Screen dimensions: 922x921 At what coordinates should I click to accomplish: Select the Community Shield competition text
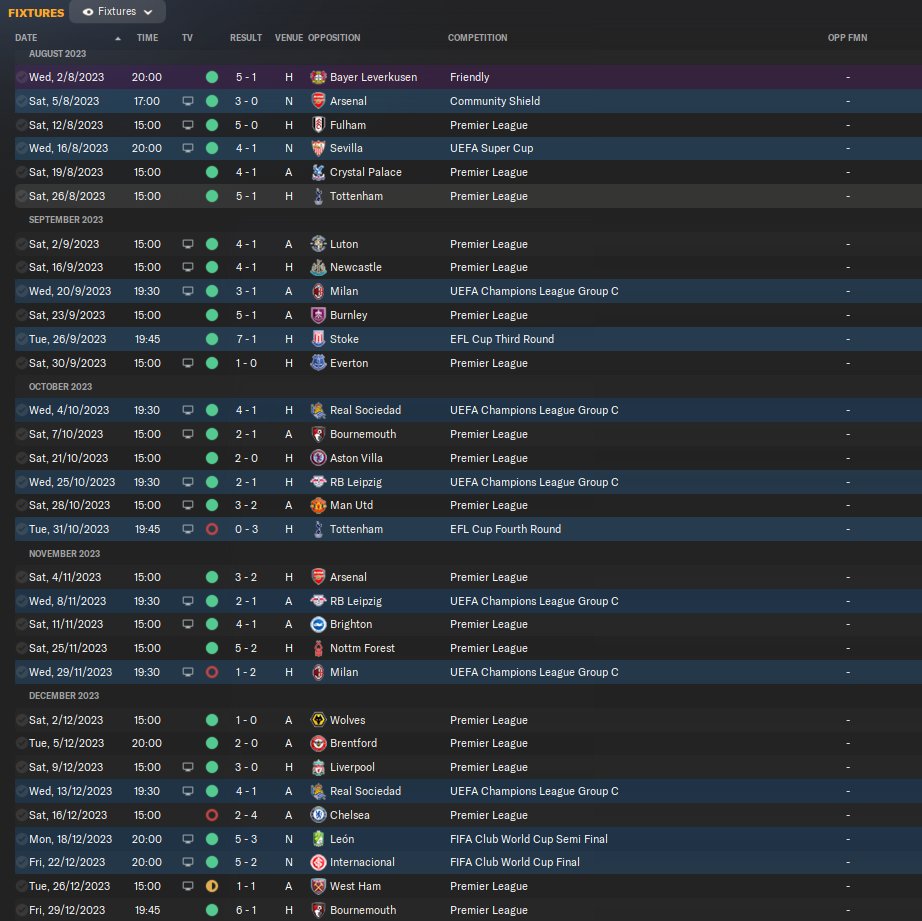click(495, 101)
